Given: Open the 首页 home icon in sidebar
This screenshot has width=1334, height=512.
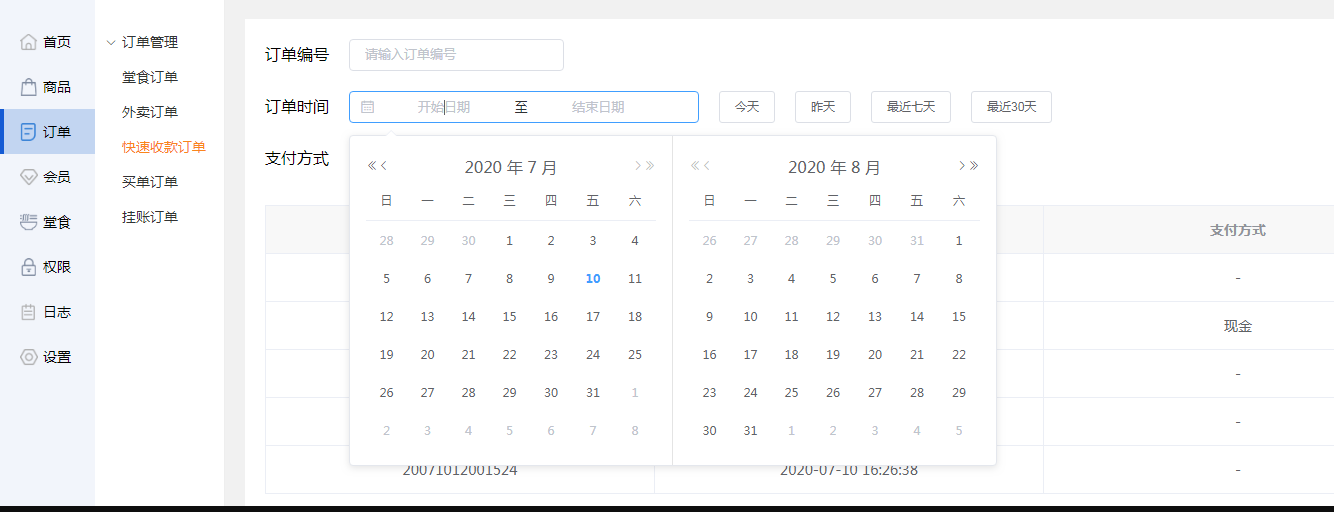Looking at the screenshot, I should tap(28, 42).
